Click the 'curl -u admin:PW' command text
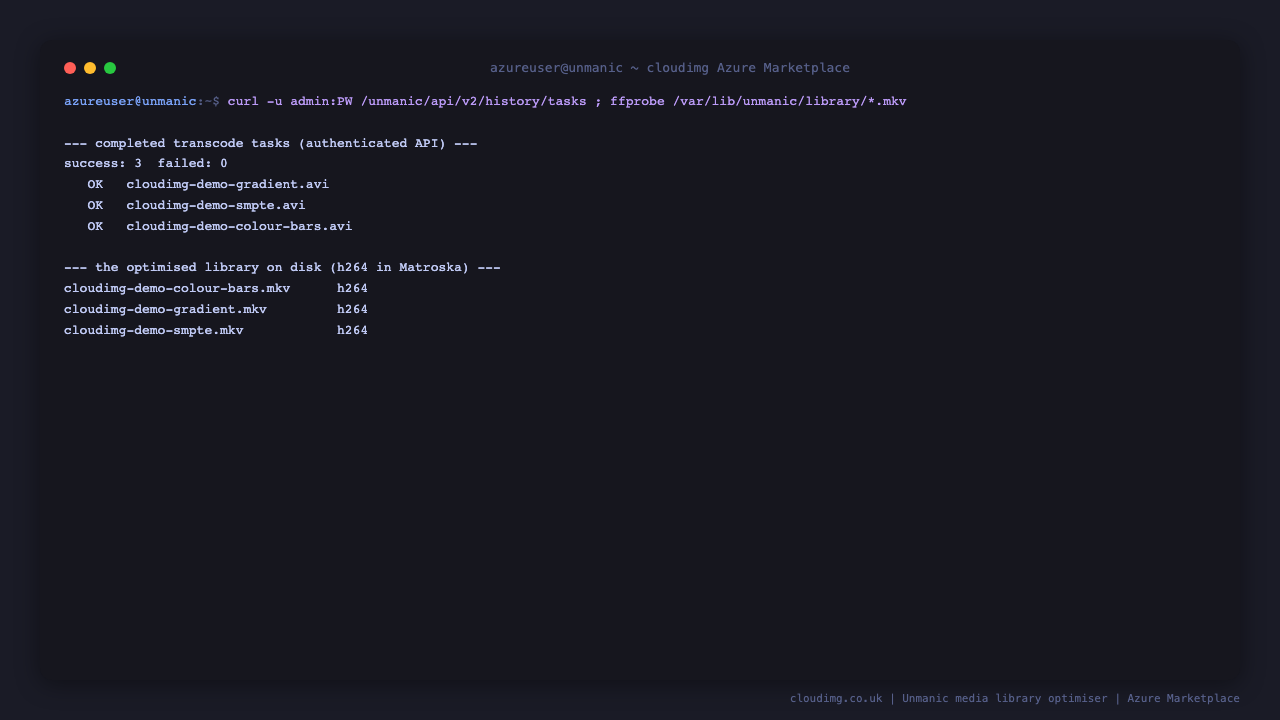 point(290,101)
